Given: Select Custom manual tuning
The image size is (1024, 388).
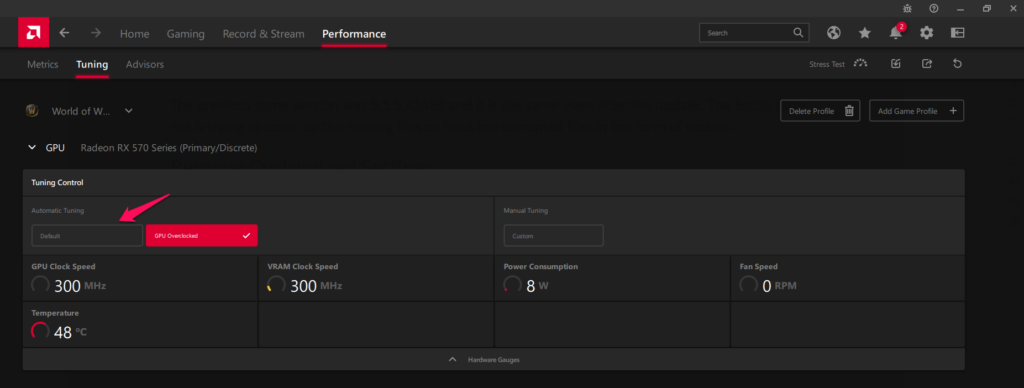Looking at the screenshot, I should click(x=553, y=236).
